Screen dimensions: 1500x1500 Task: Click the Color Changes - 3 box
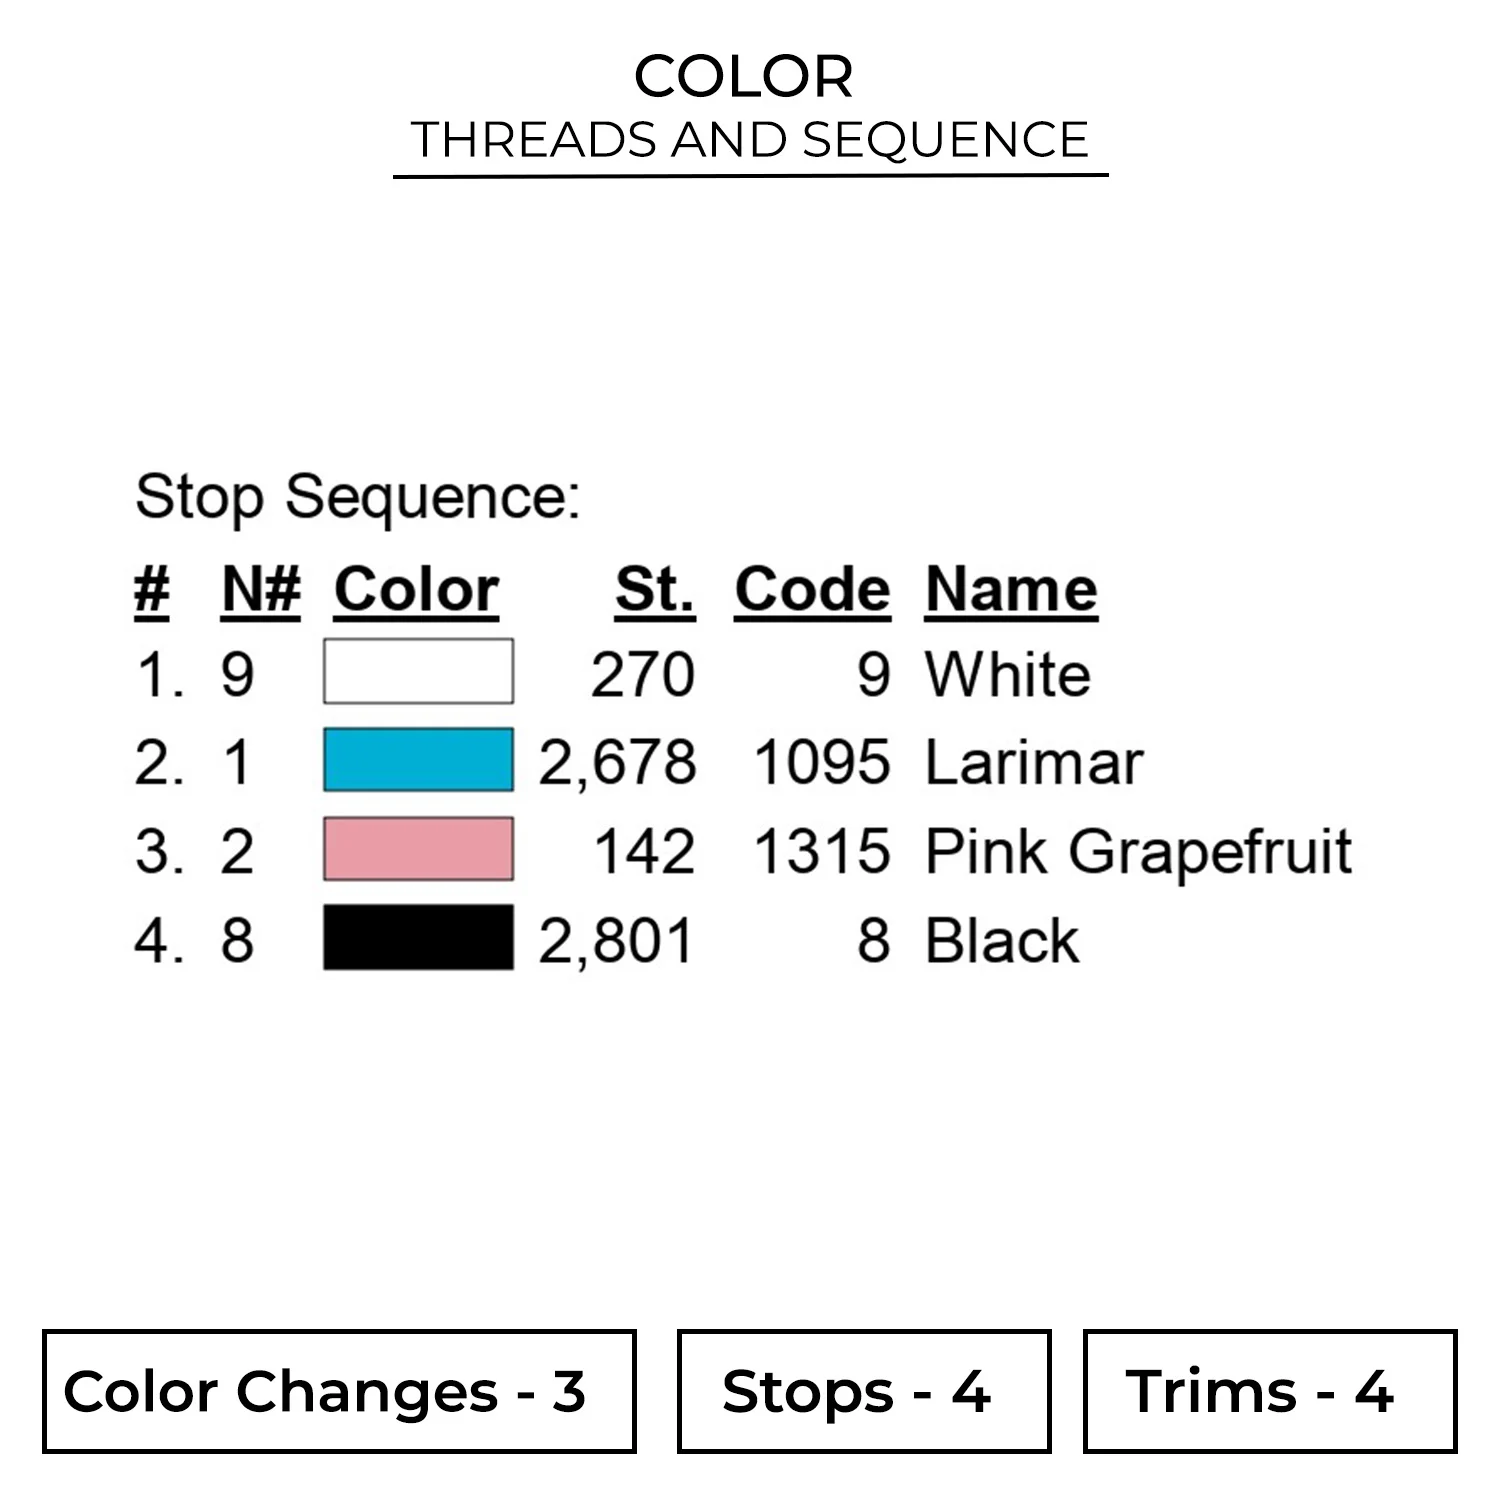339,1391
